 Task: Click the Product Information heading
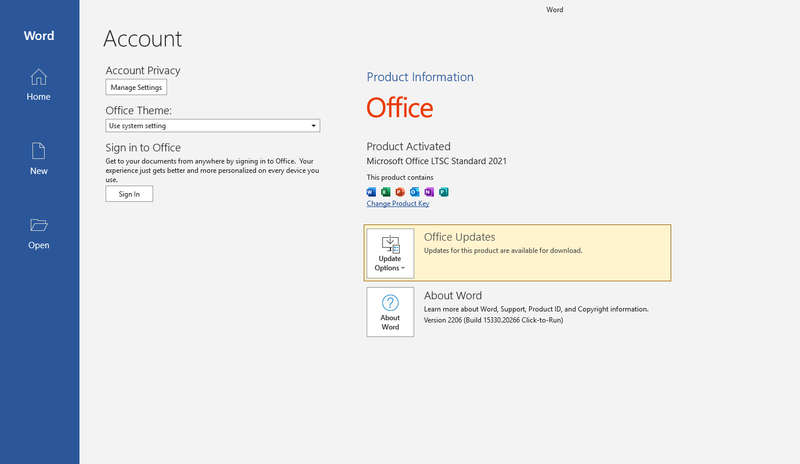(x=420, y=77)
